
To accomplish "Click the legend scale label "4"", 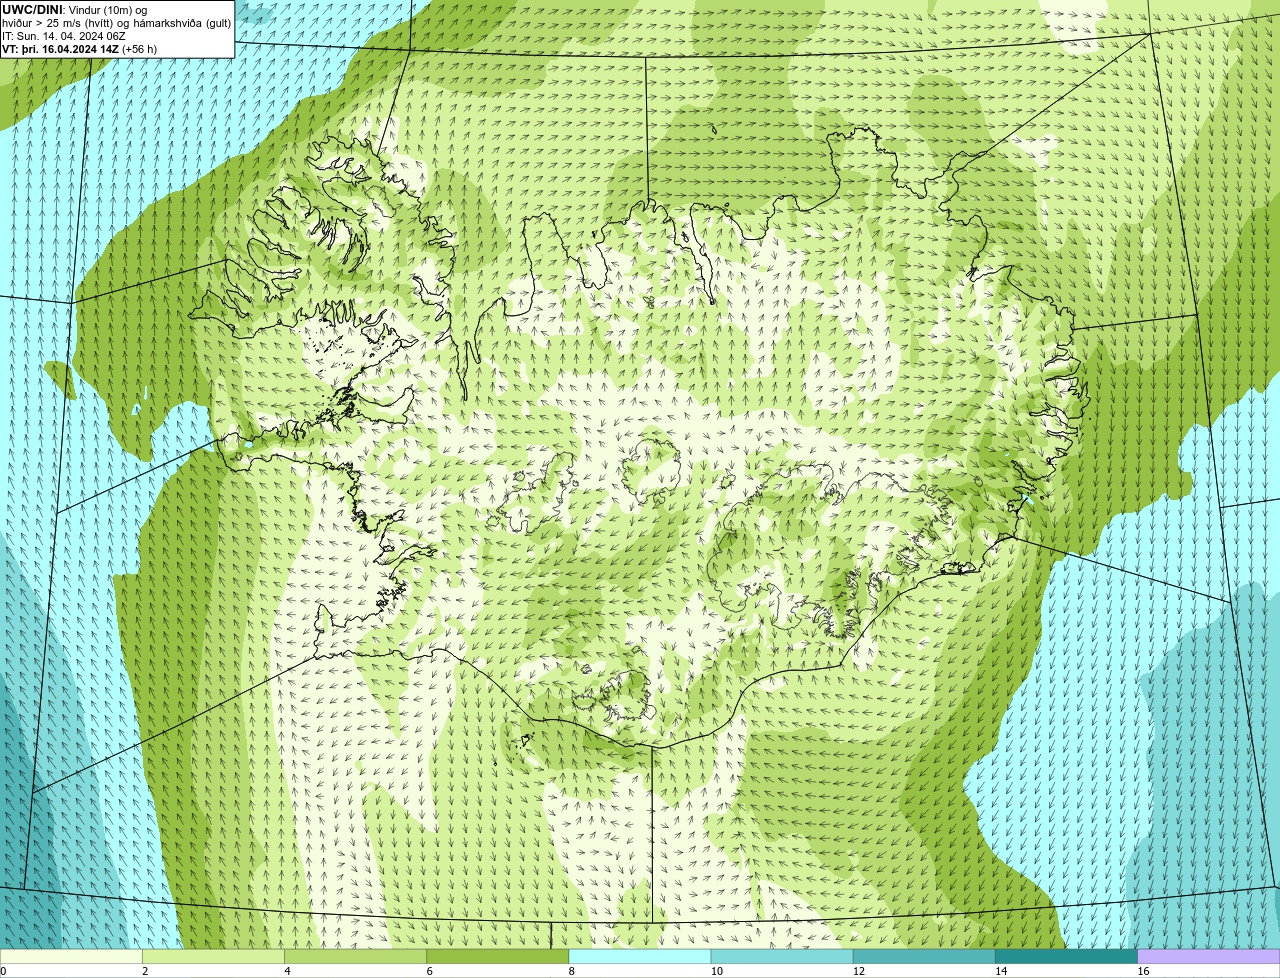I will pyautogui.click(x=287, y=971).
